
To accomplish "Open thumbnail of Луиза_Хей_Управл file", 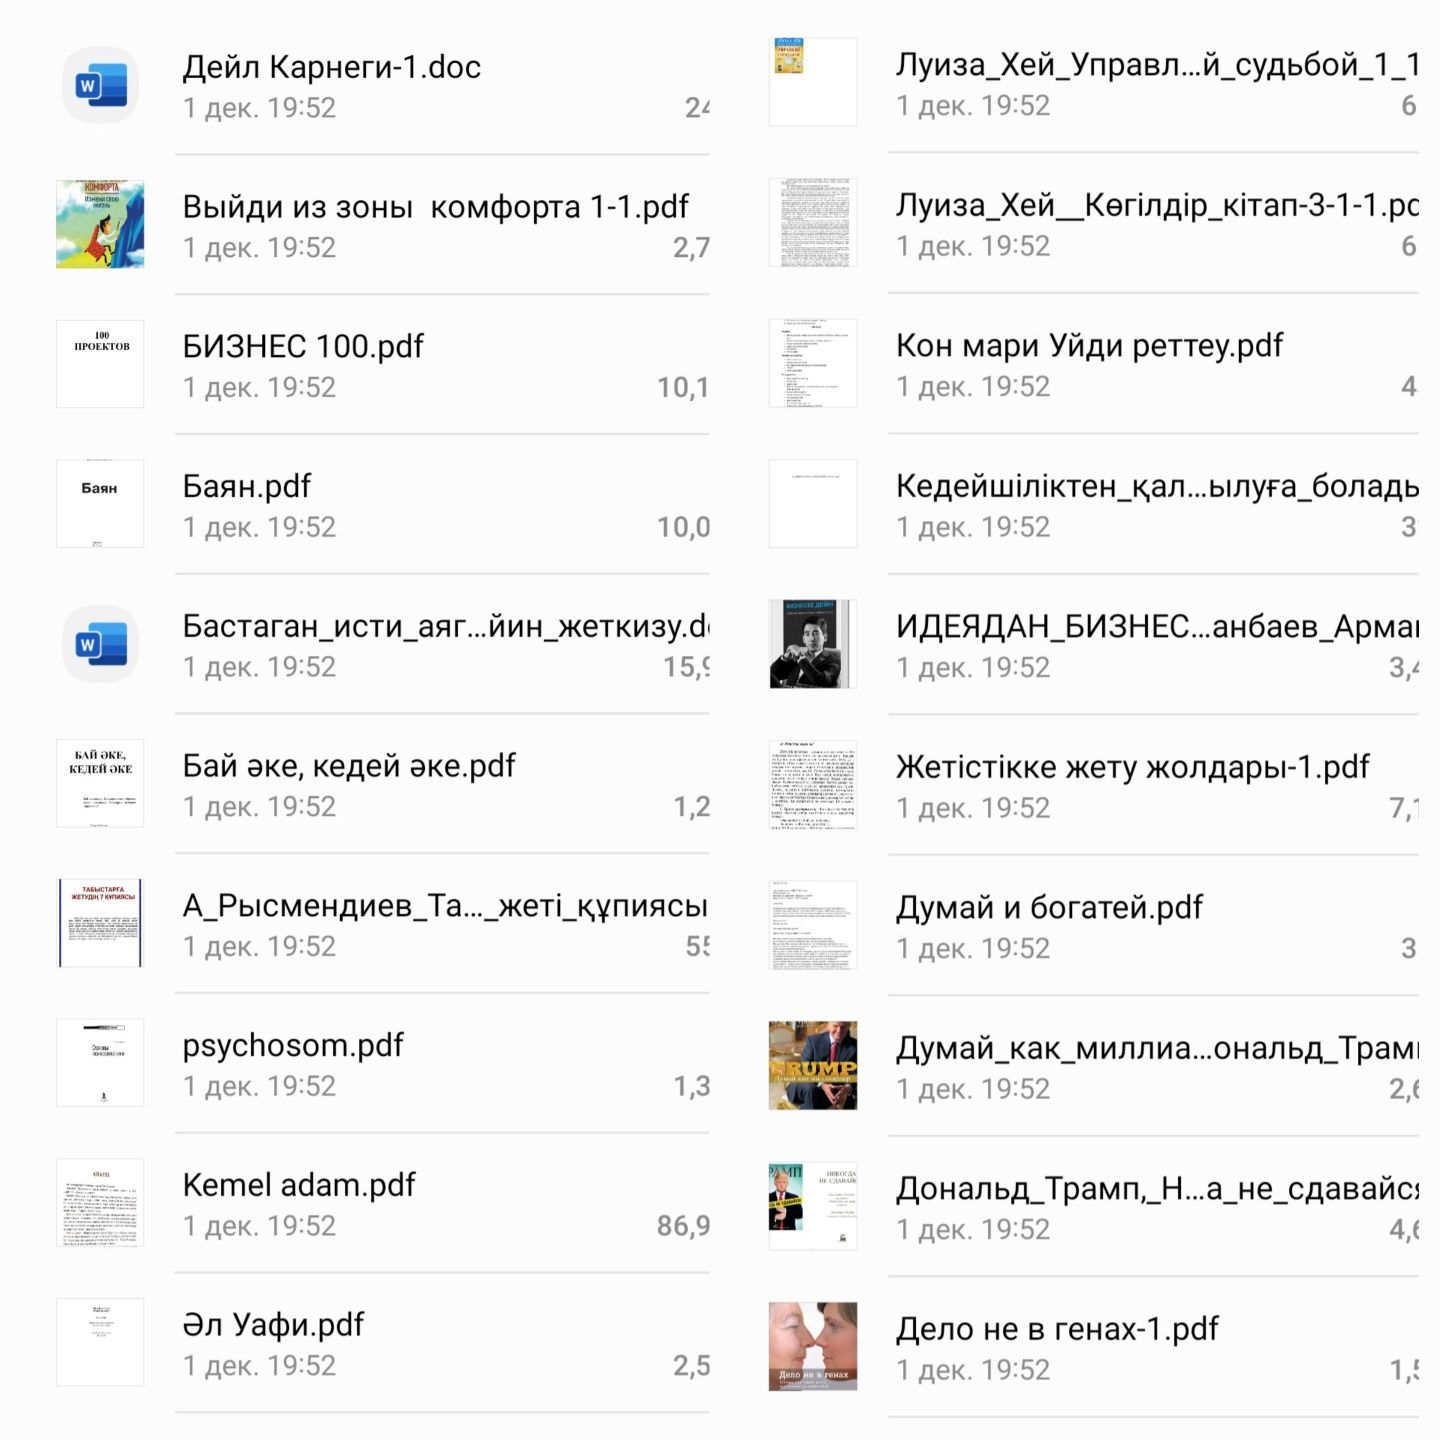I will tap(813, 82).
